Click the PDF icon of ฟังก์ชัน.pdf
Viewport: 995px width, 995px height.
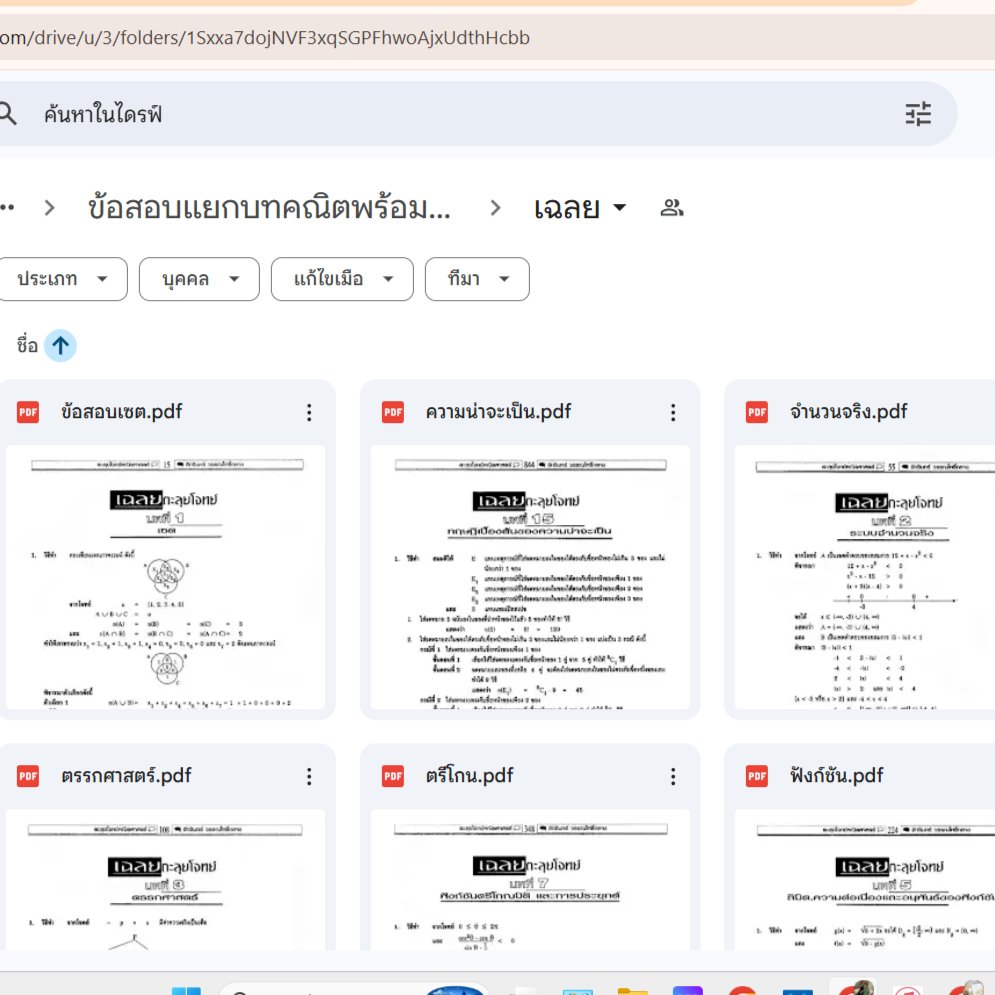[757, 776]
